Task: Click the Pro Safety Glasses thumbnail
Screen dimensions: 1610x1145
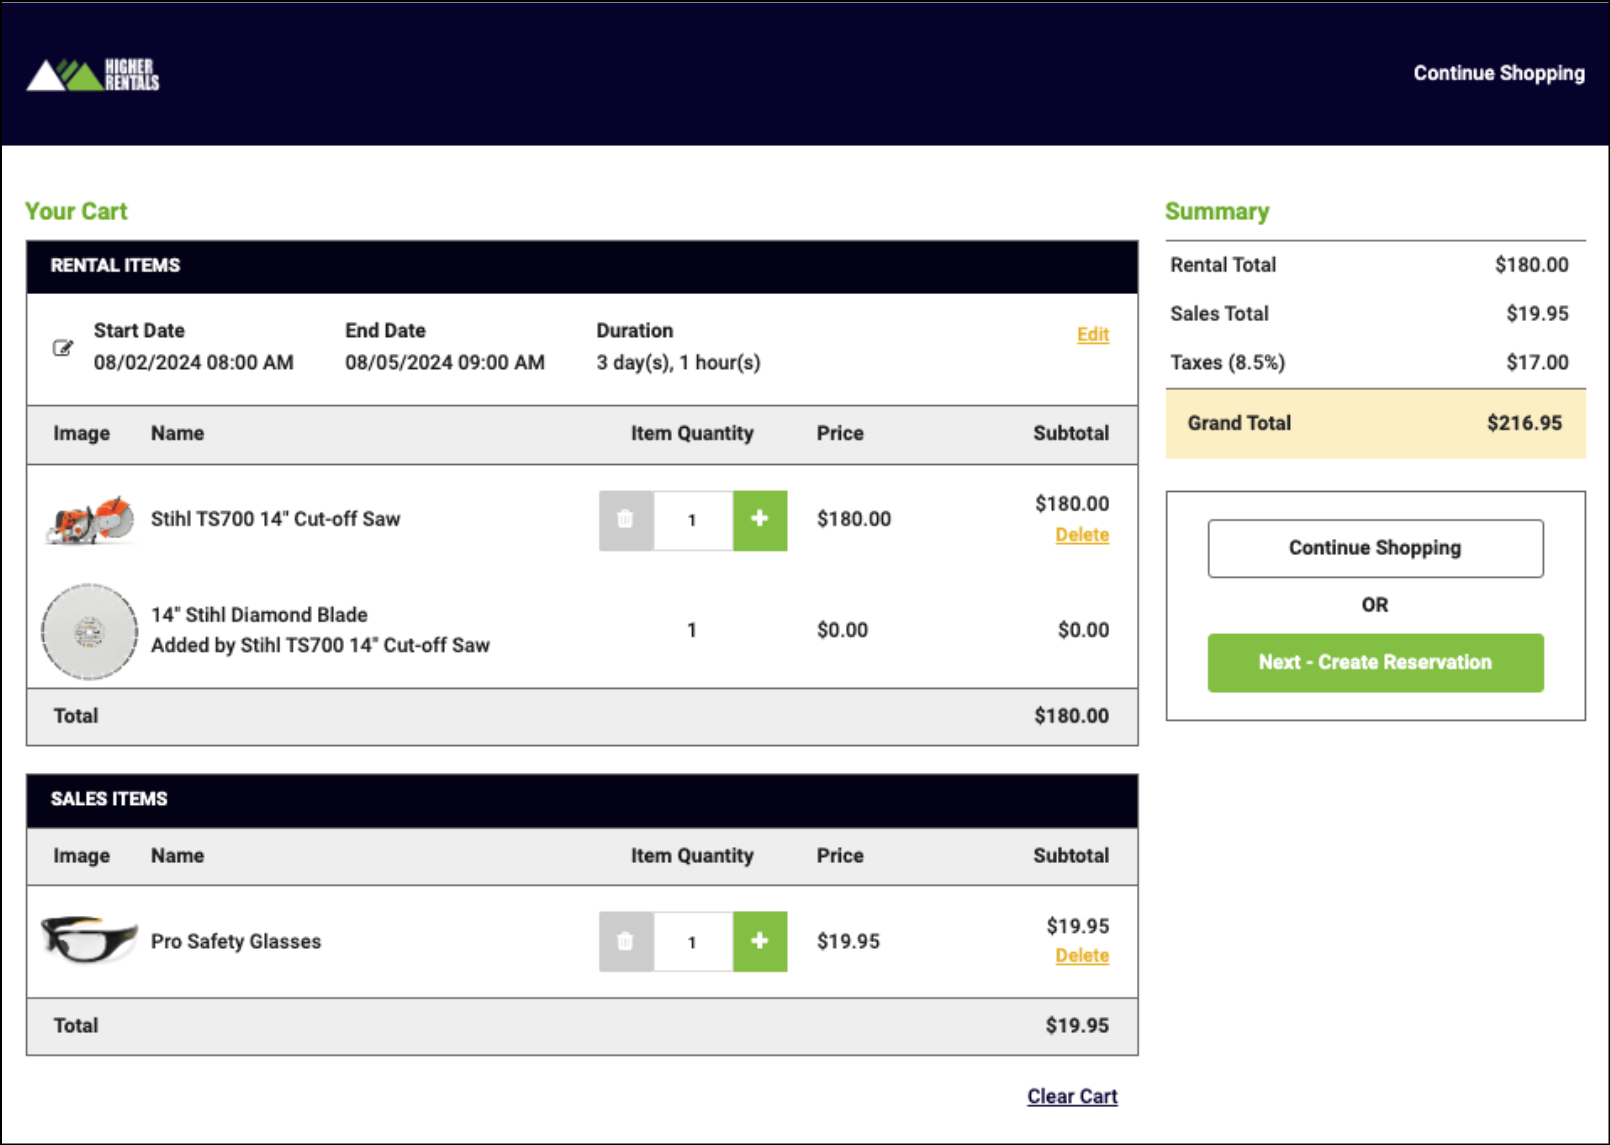Action: coord(89,940)
